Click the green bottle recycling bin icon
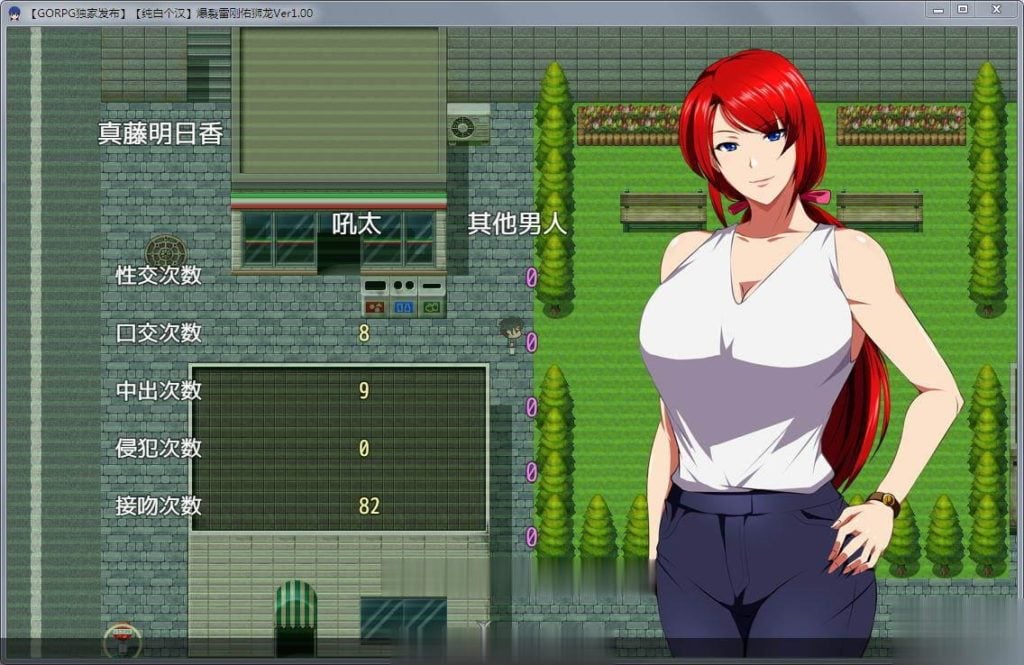 click(x=431, y=306)
